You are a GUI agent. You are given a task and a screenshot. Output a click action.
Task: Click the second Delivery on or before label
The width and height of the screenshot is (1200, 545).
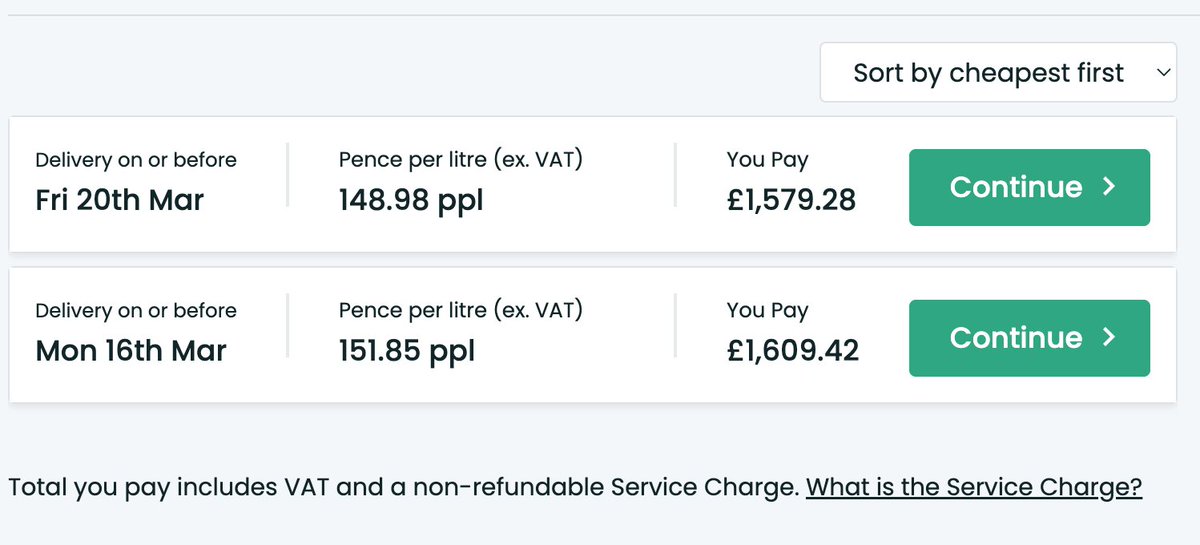pyautogui.click(x=136, y=311)
